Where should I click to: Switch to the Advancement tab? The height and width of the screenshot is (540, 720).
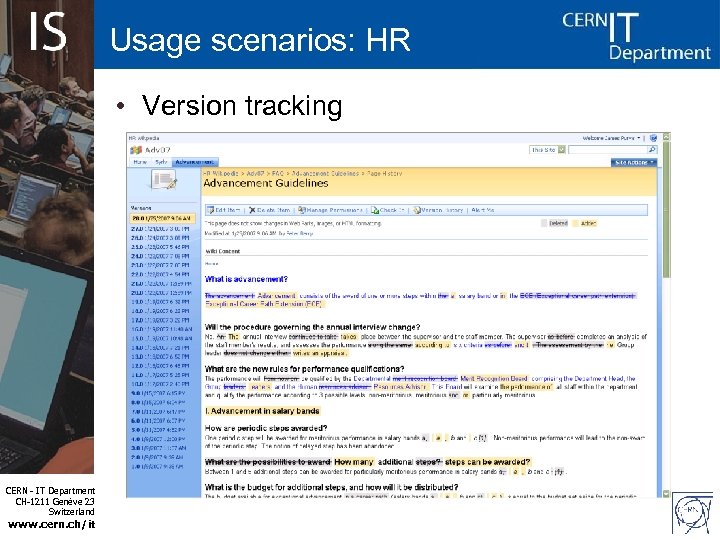[x=195, y=162]
